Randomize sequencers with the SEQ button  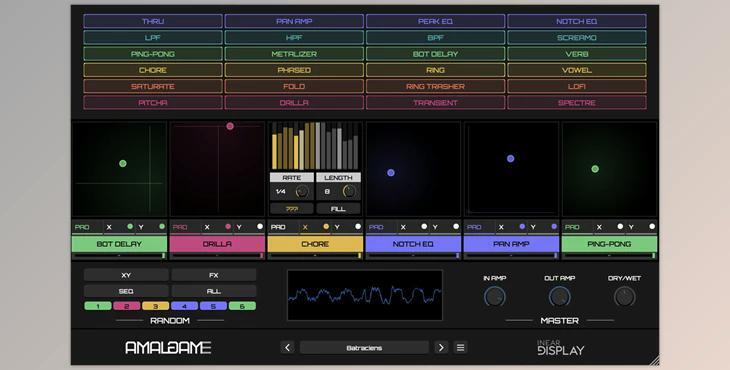click(126, 291)
